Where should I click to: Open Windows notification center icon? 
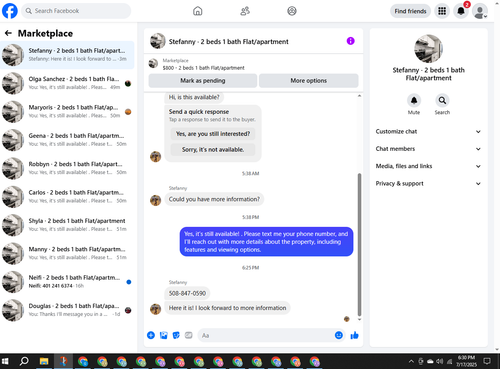coord(487,361)
